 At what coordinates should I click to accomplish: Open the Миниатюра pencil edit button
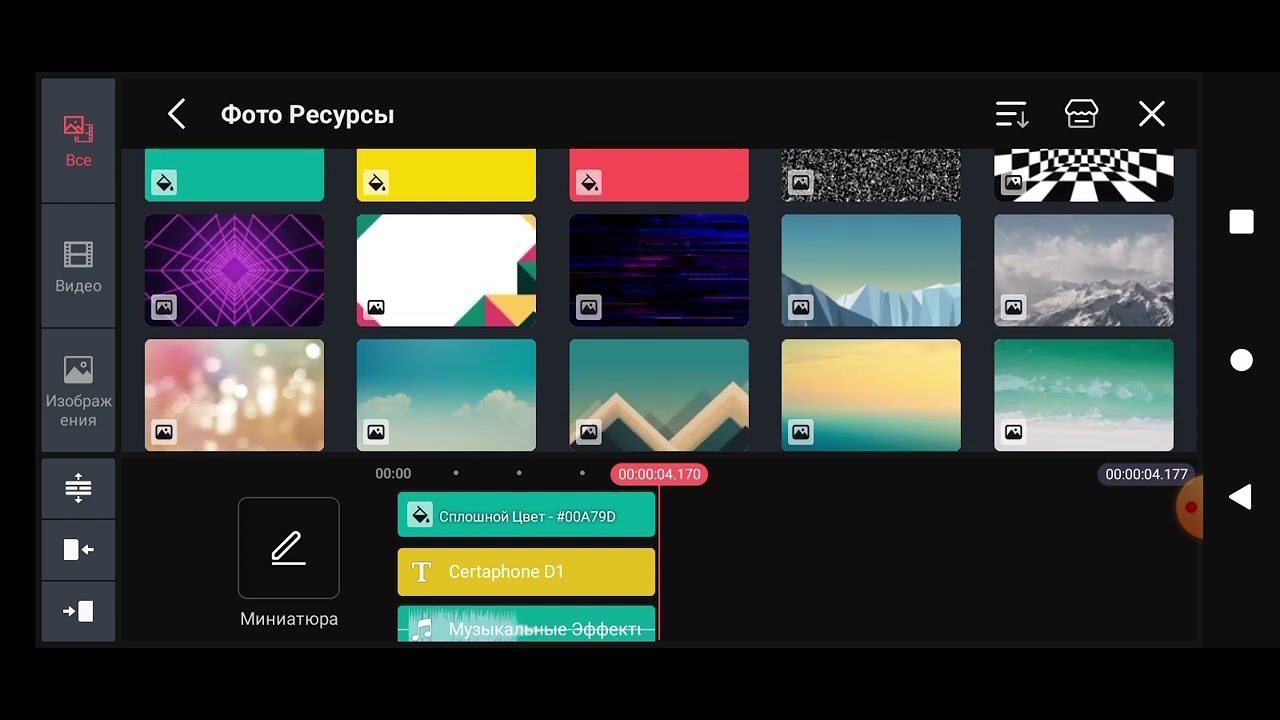point(288,548)
